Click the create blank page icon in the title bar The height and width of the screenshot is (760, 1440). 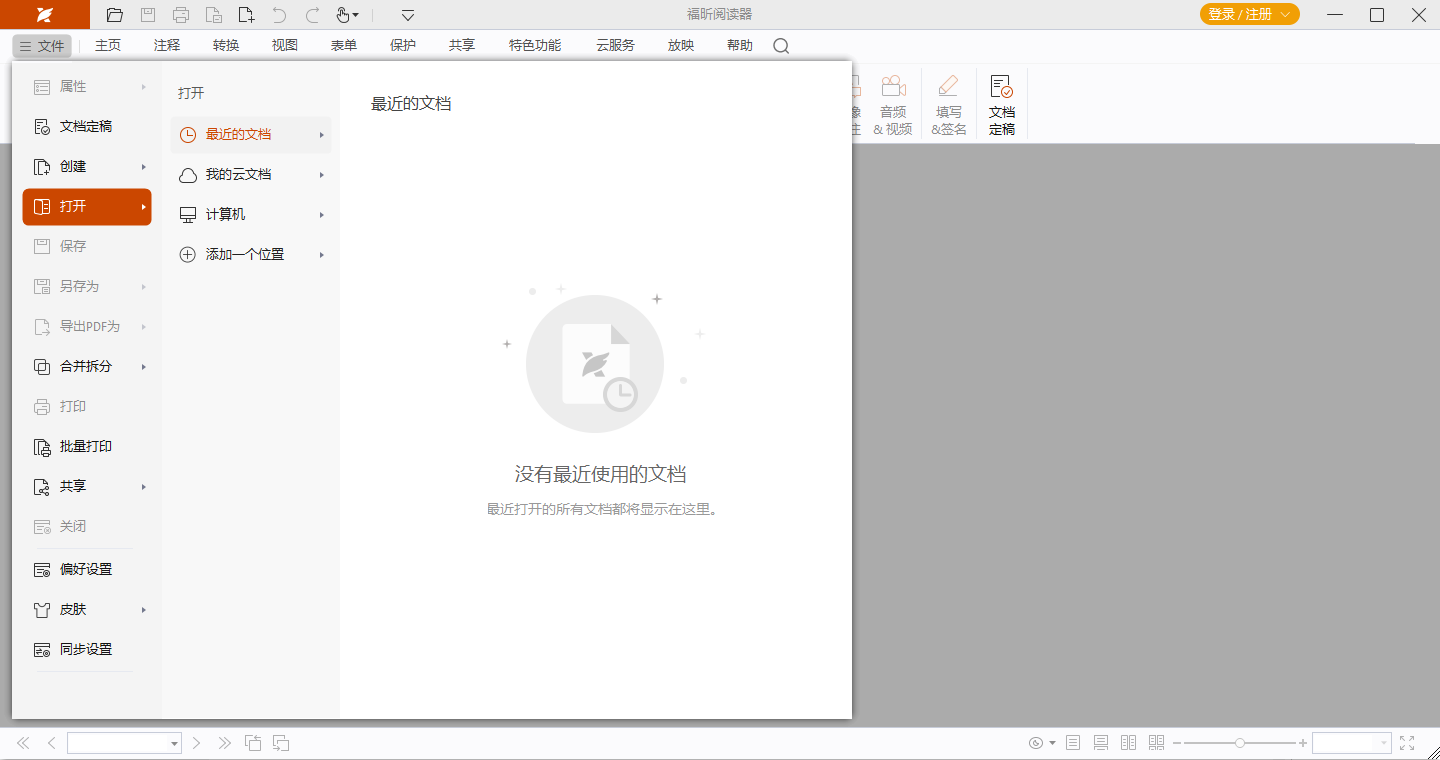click(x=246, y=15)
